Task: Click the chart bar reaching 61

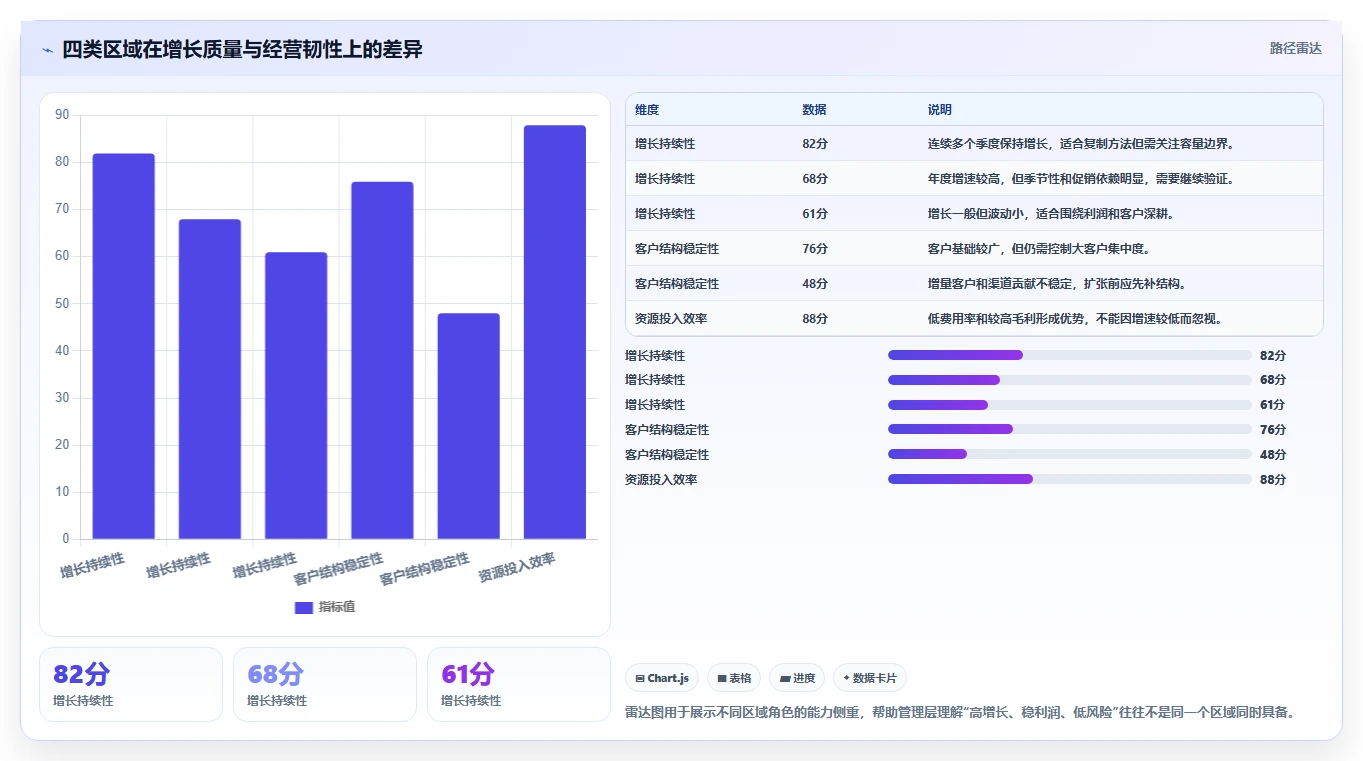Action: pos(296,395)
